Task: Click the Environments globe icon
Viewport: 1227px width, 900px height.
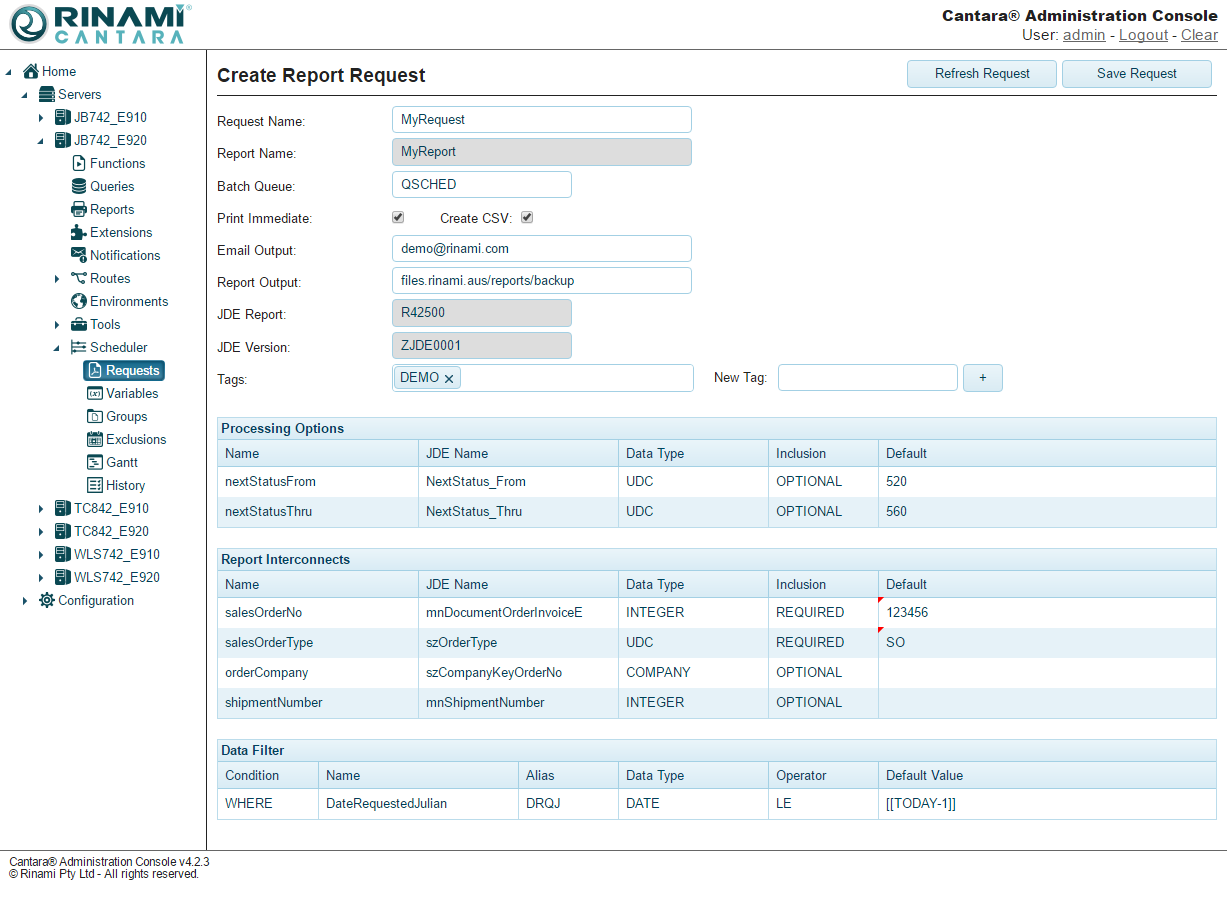Action: click(79, 301)
